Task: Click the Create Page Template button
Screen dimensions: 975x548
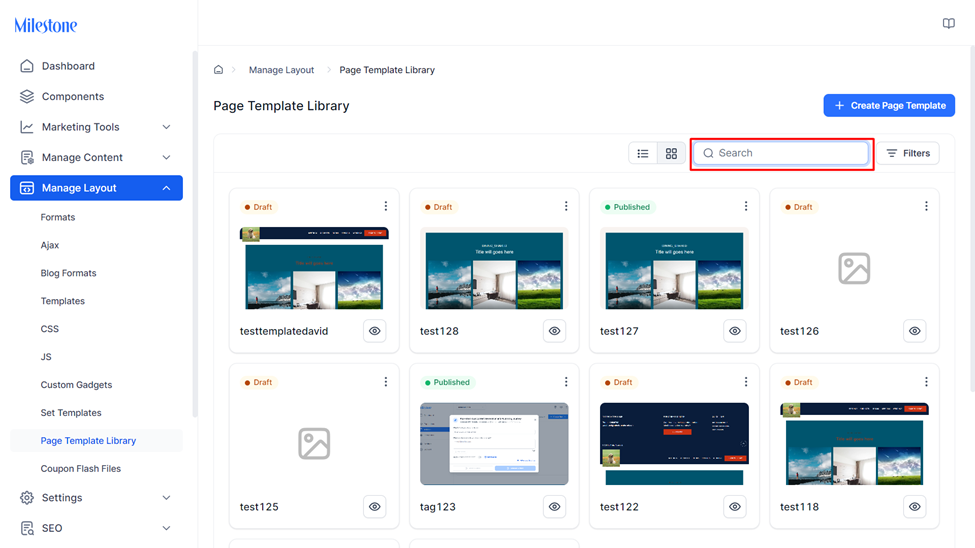Action: point(889,106)
